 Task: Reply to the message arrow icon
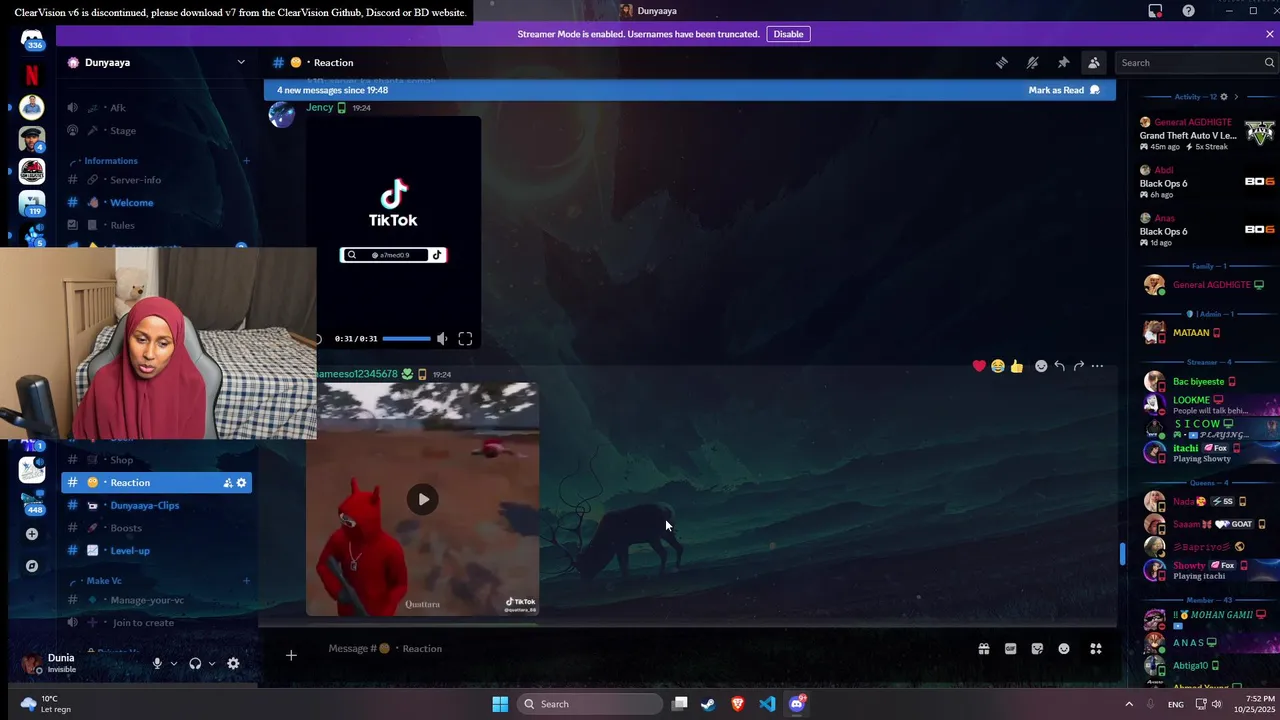pyautogui.click(x=1060, y=366)
